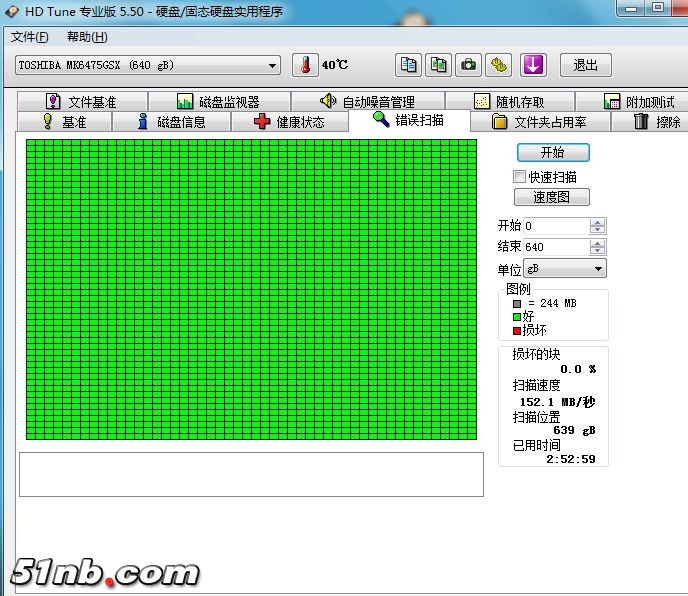Open the 文件(F) menu

[x=29, y=37]
